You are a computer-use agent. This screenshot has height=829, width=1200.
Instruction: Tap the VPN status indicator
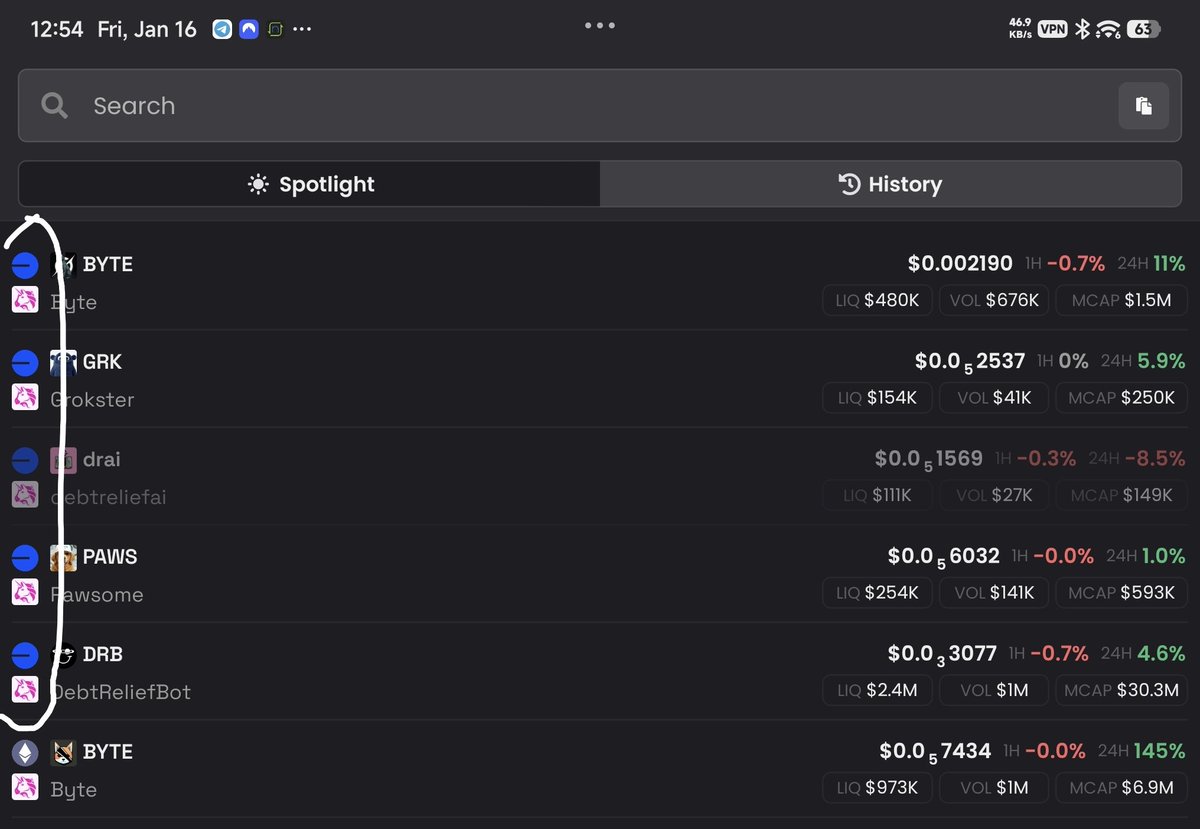pyautogui.click(x=1052, y=29)
